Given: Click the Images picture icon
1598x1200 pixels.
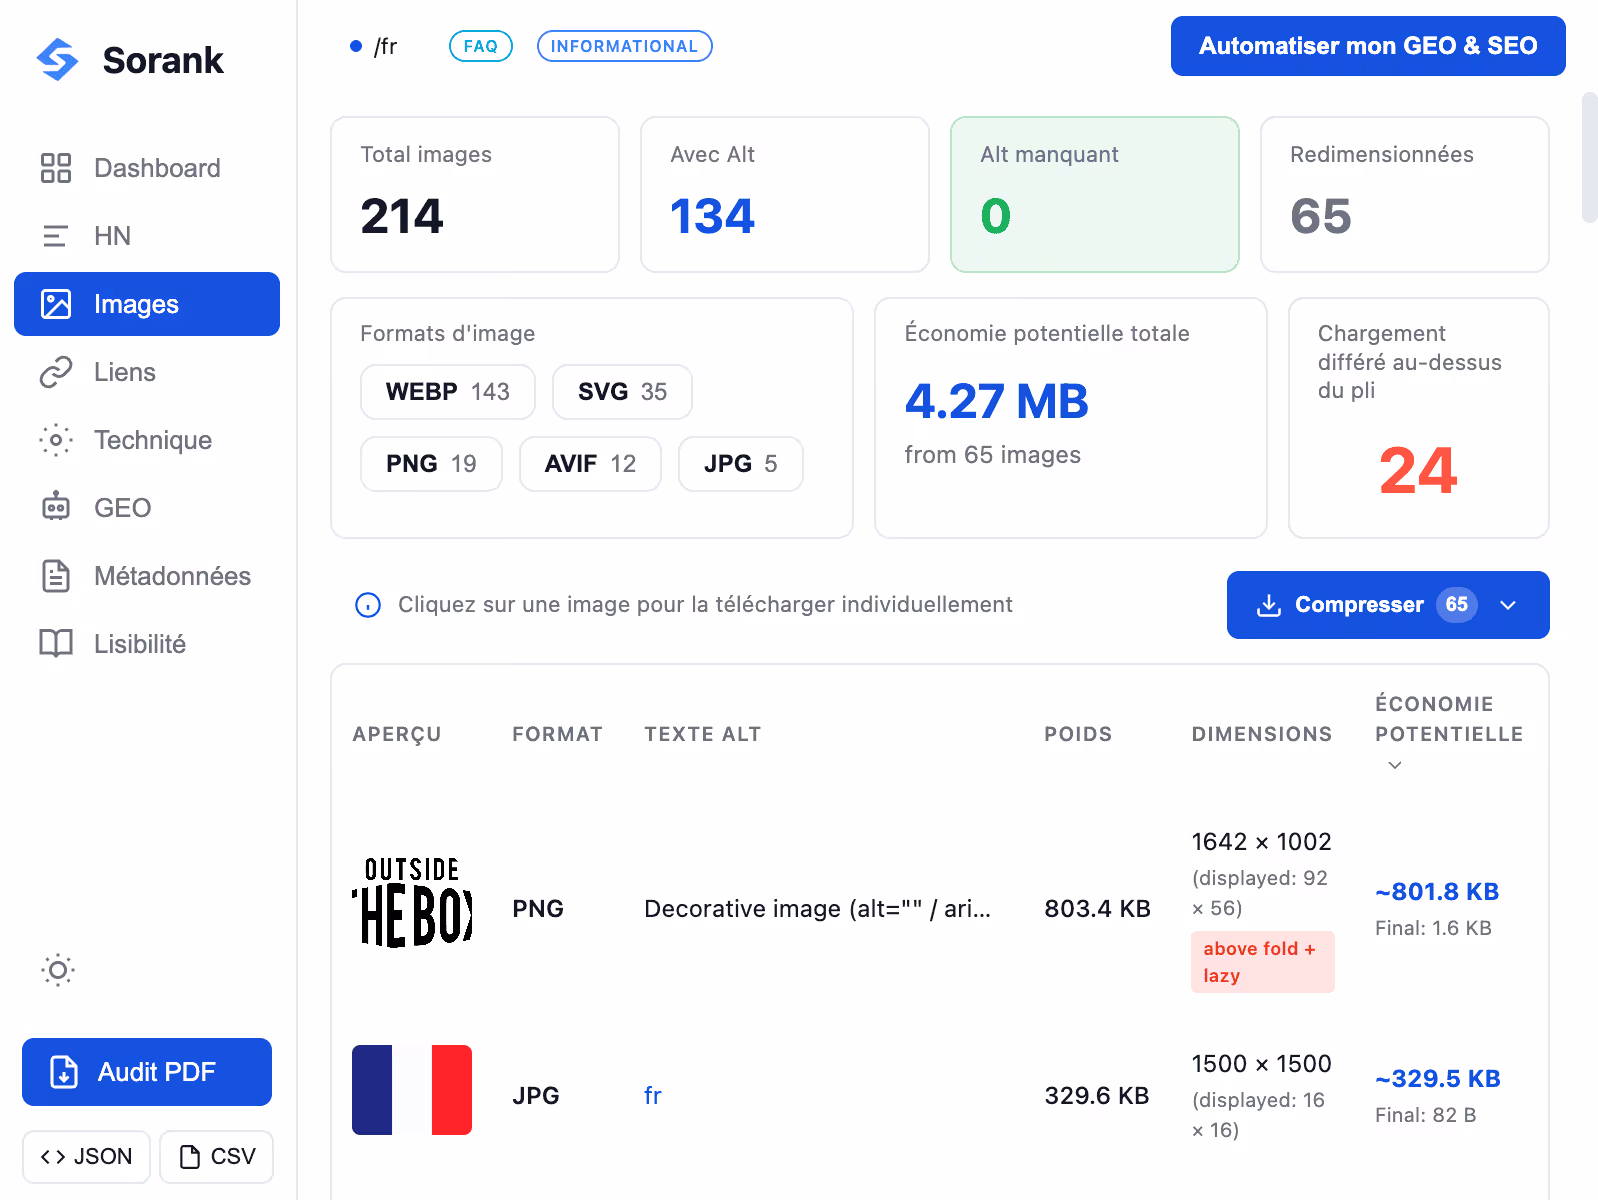Looking at the screenshot, I should tap(56, 304).
